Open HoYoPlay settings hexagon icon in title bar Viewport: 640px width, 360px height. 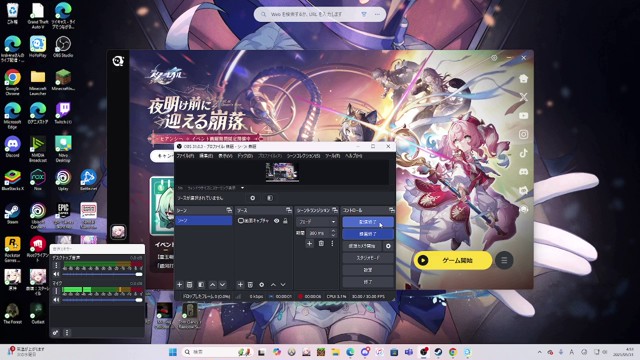click(x=494, y=58)
